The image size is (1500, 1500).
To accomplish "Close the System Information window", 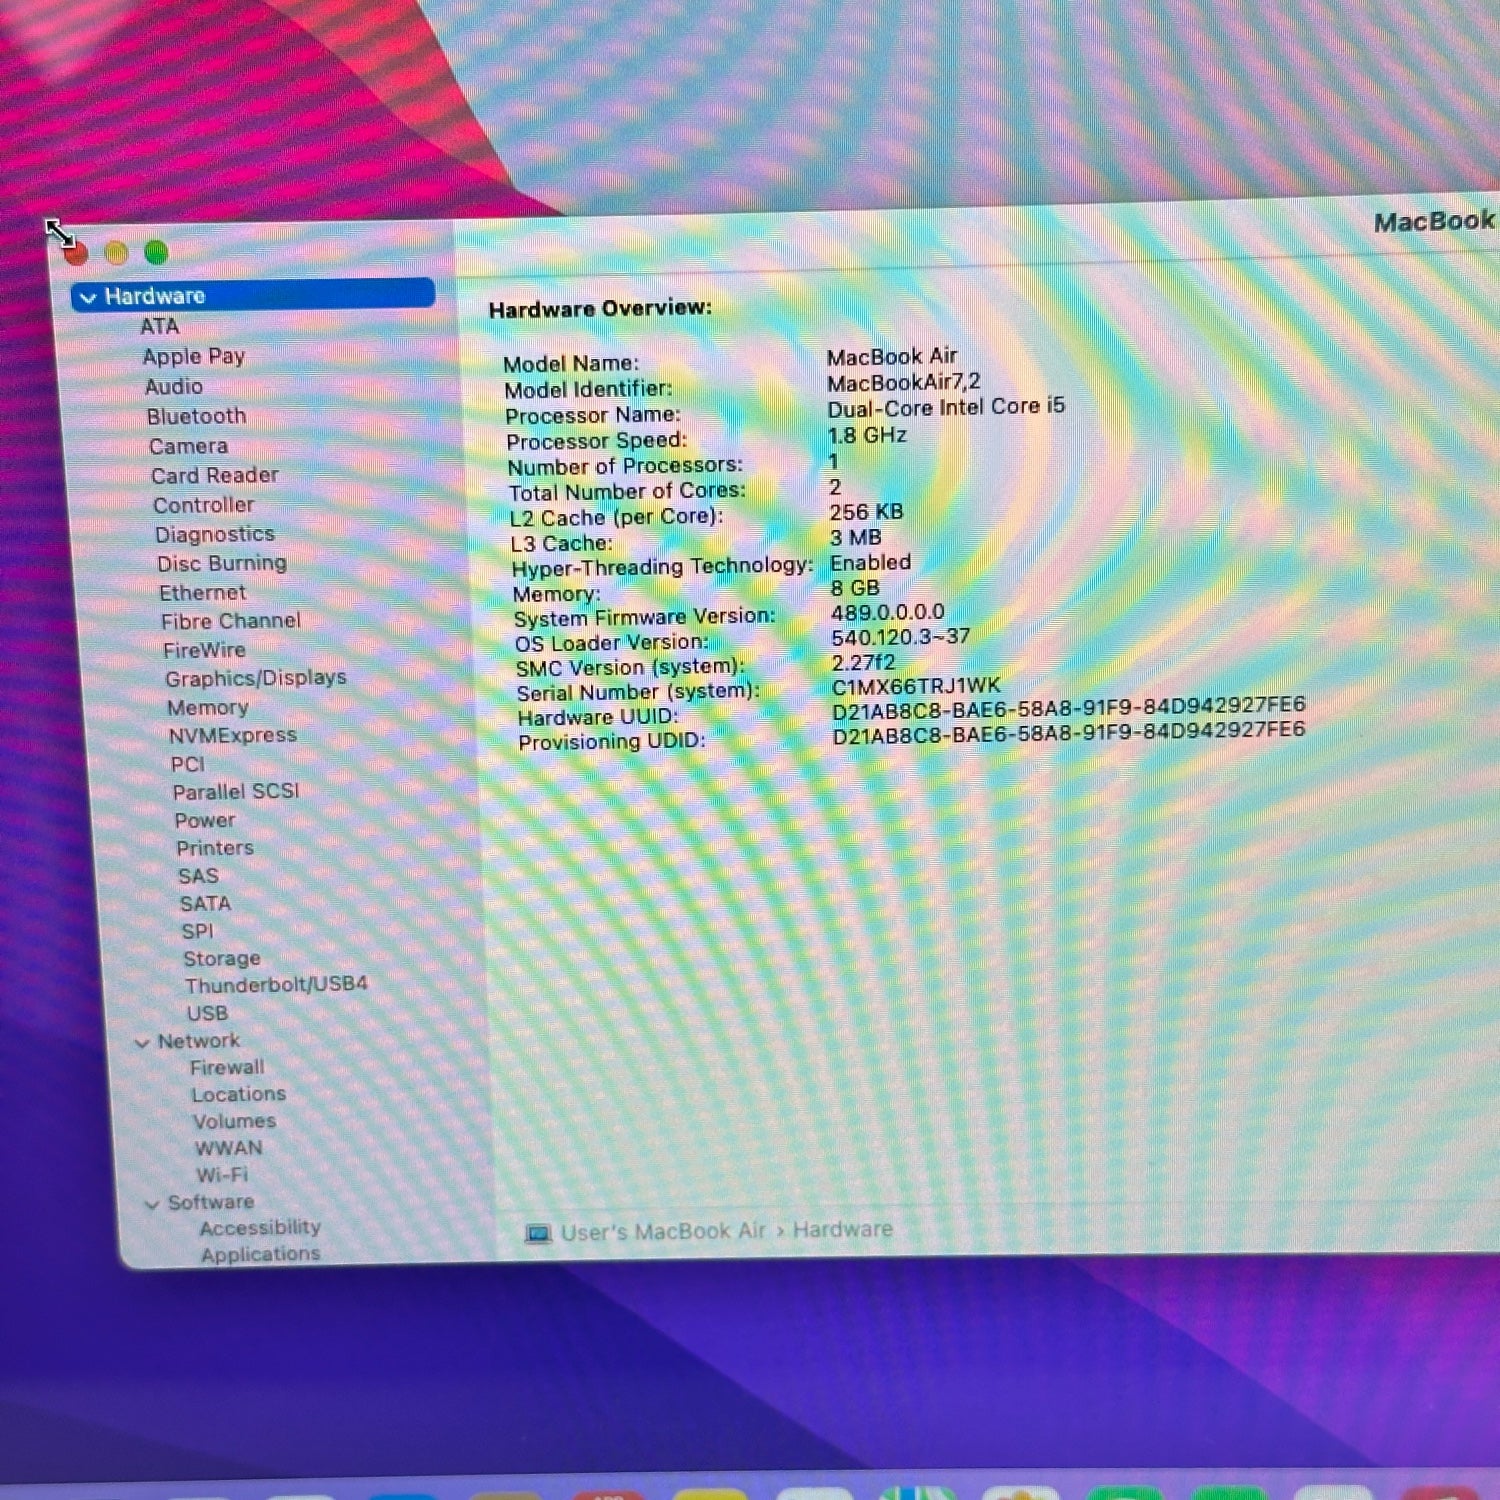I will point(76,254).
